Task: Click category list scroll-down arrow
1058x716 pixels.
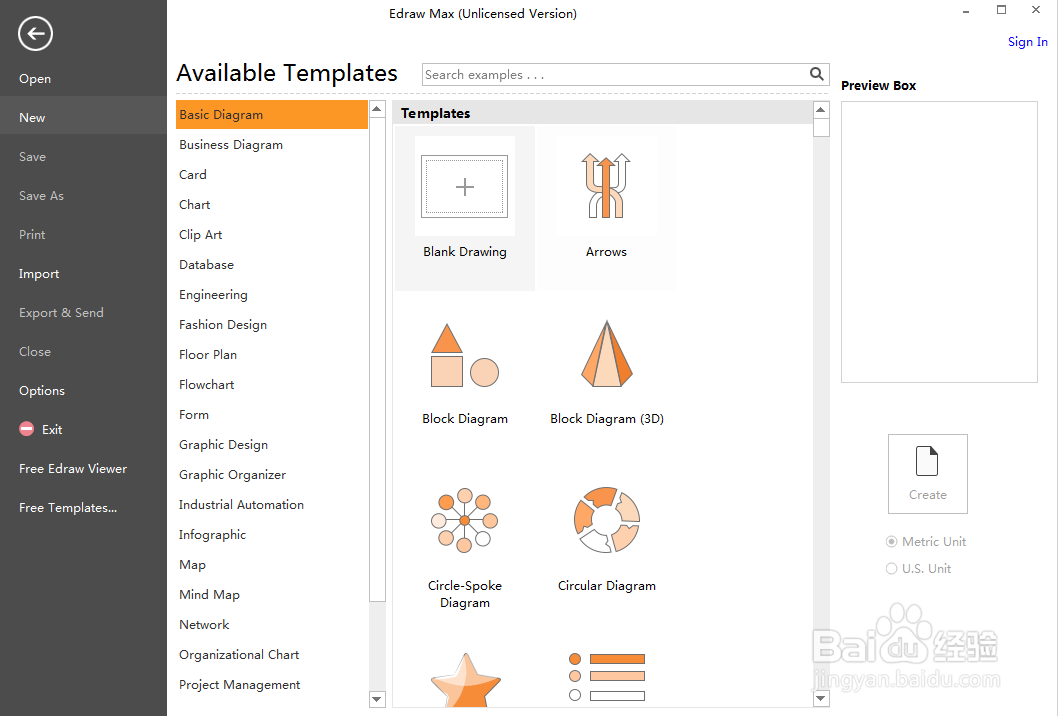Action: (x=377, y=699)
